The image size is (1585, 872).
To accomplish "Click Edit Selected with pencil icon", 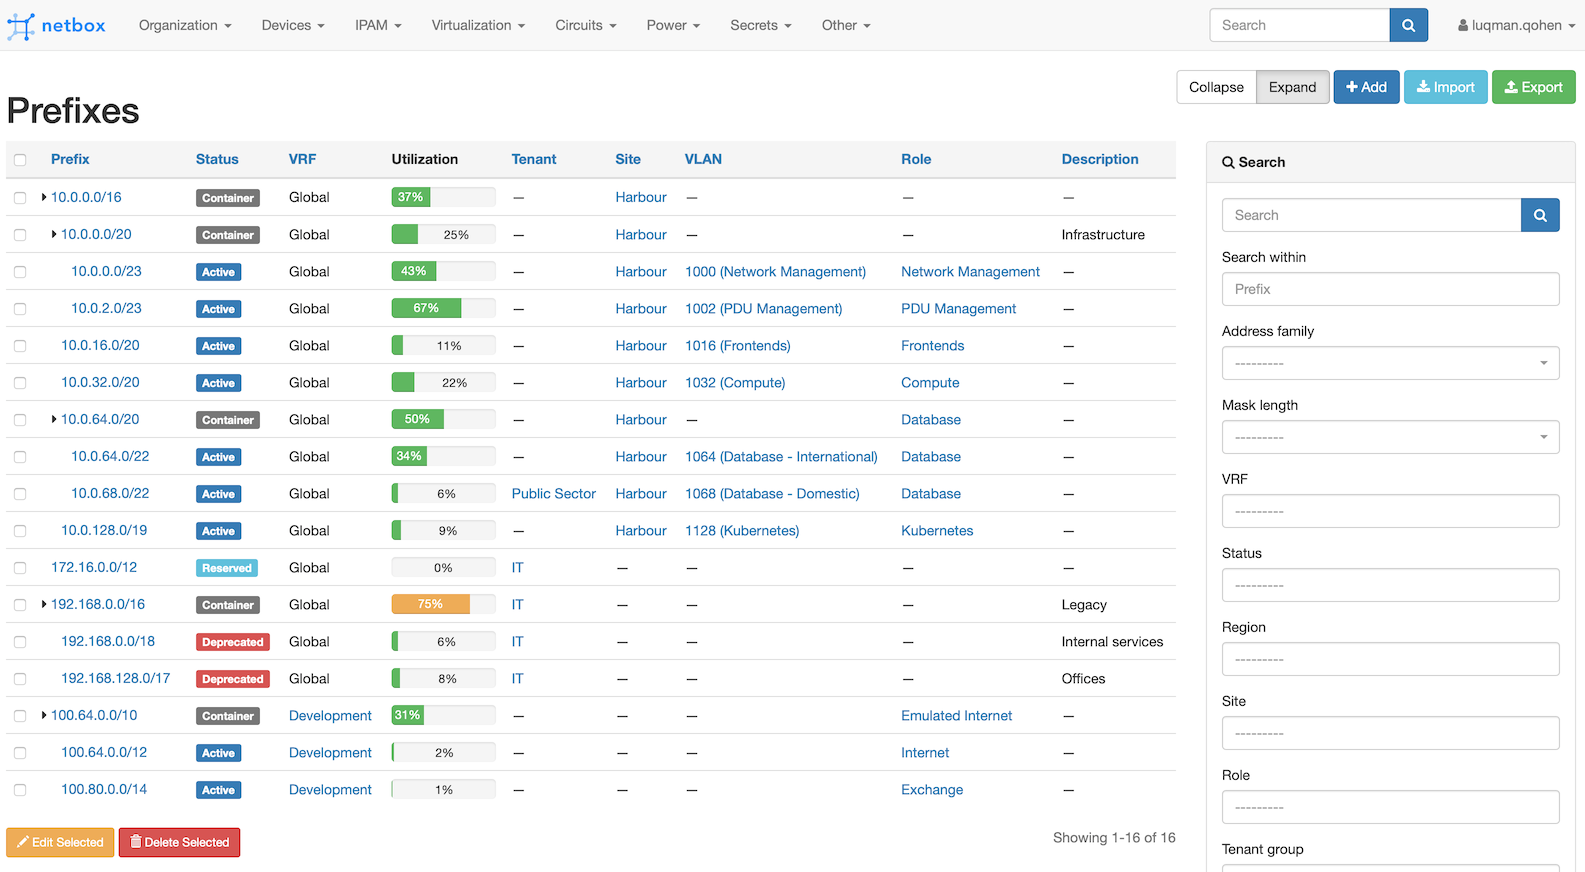I will pos(60,842).
